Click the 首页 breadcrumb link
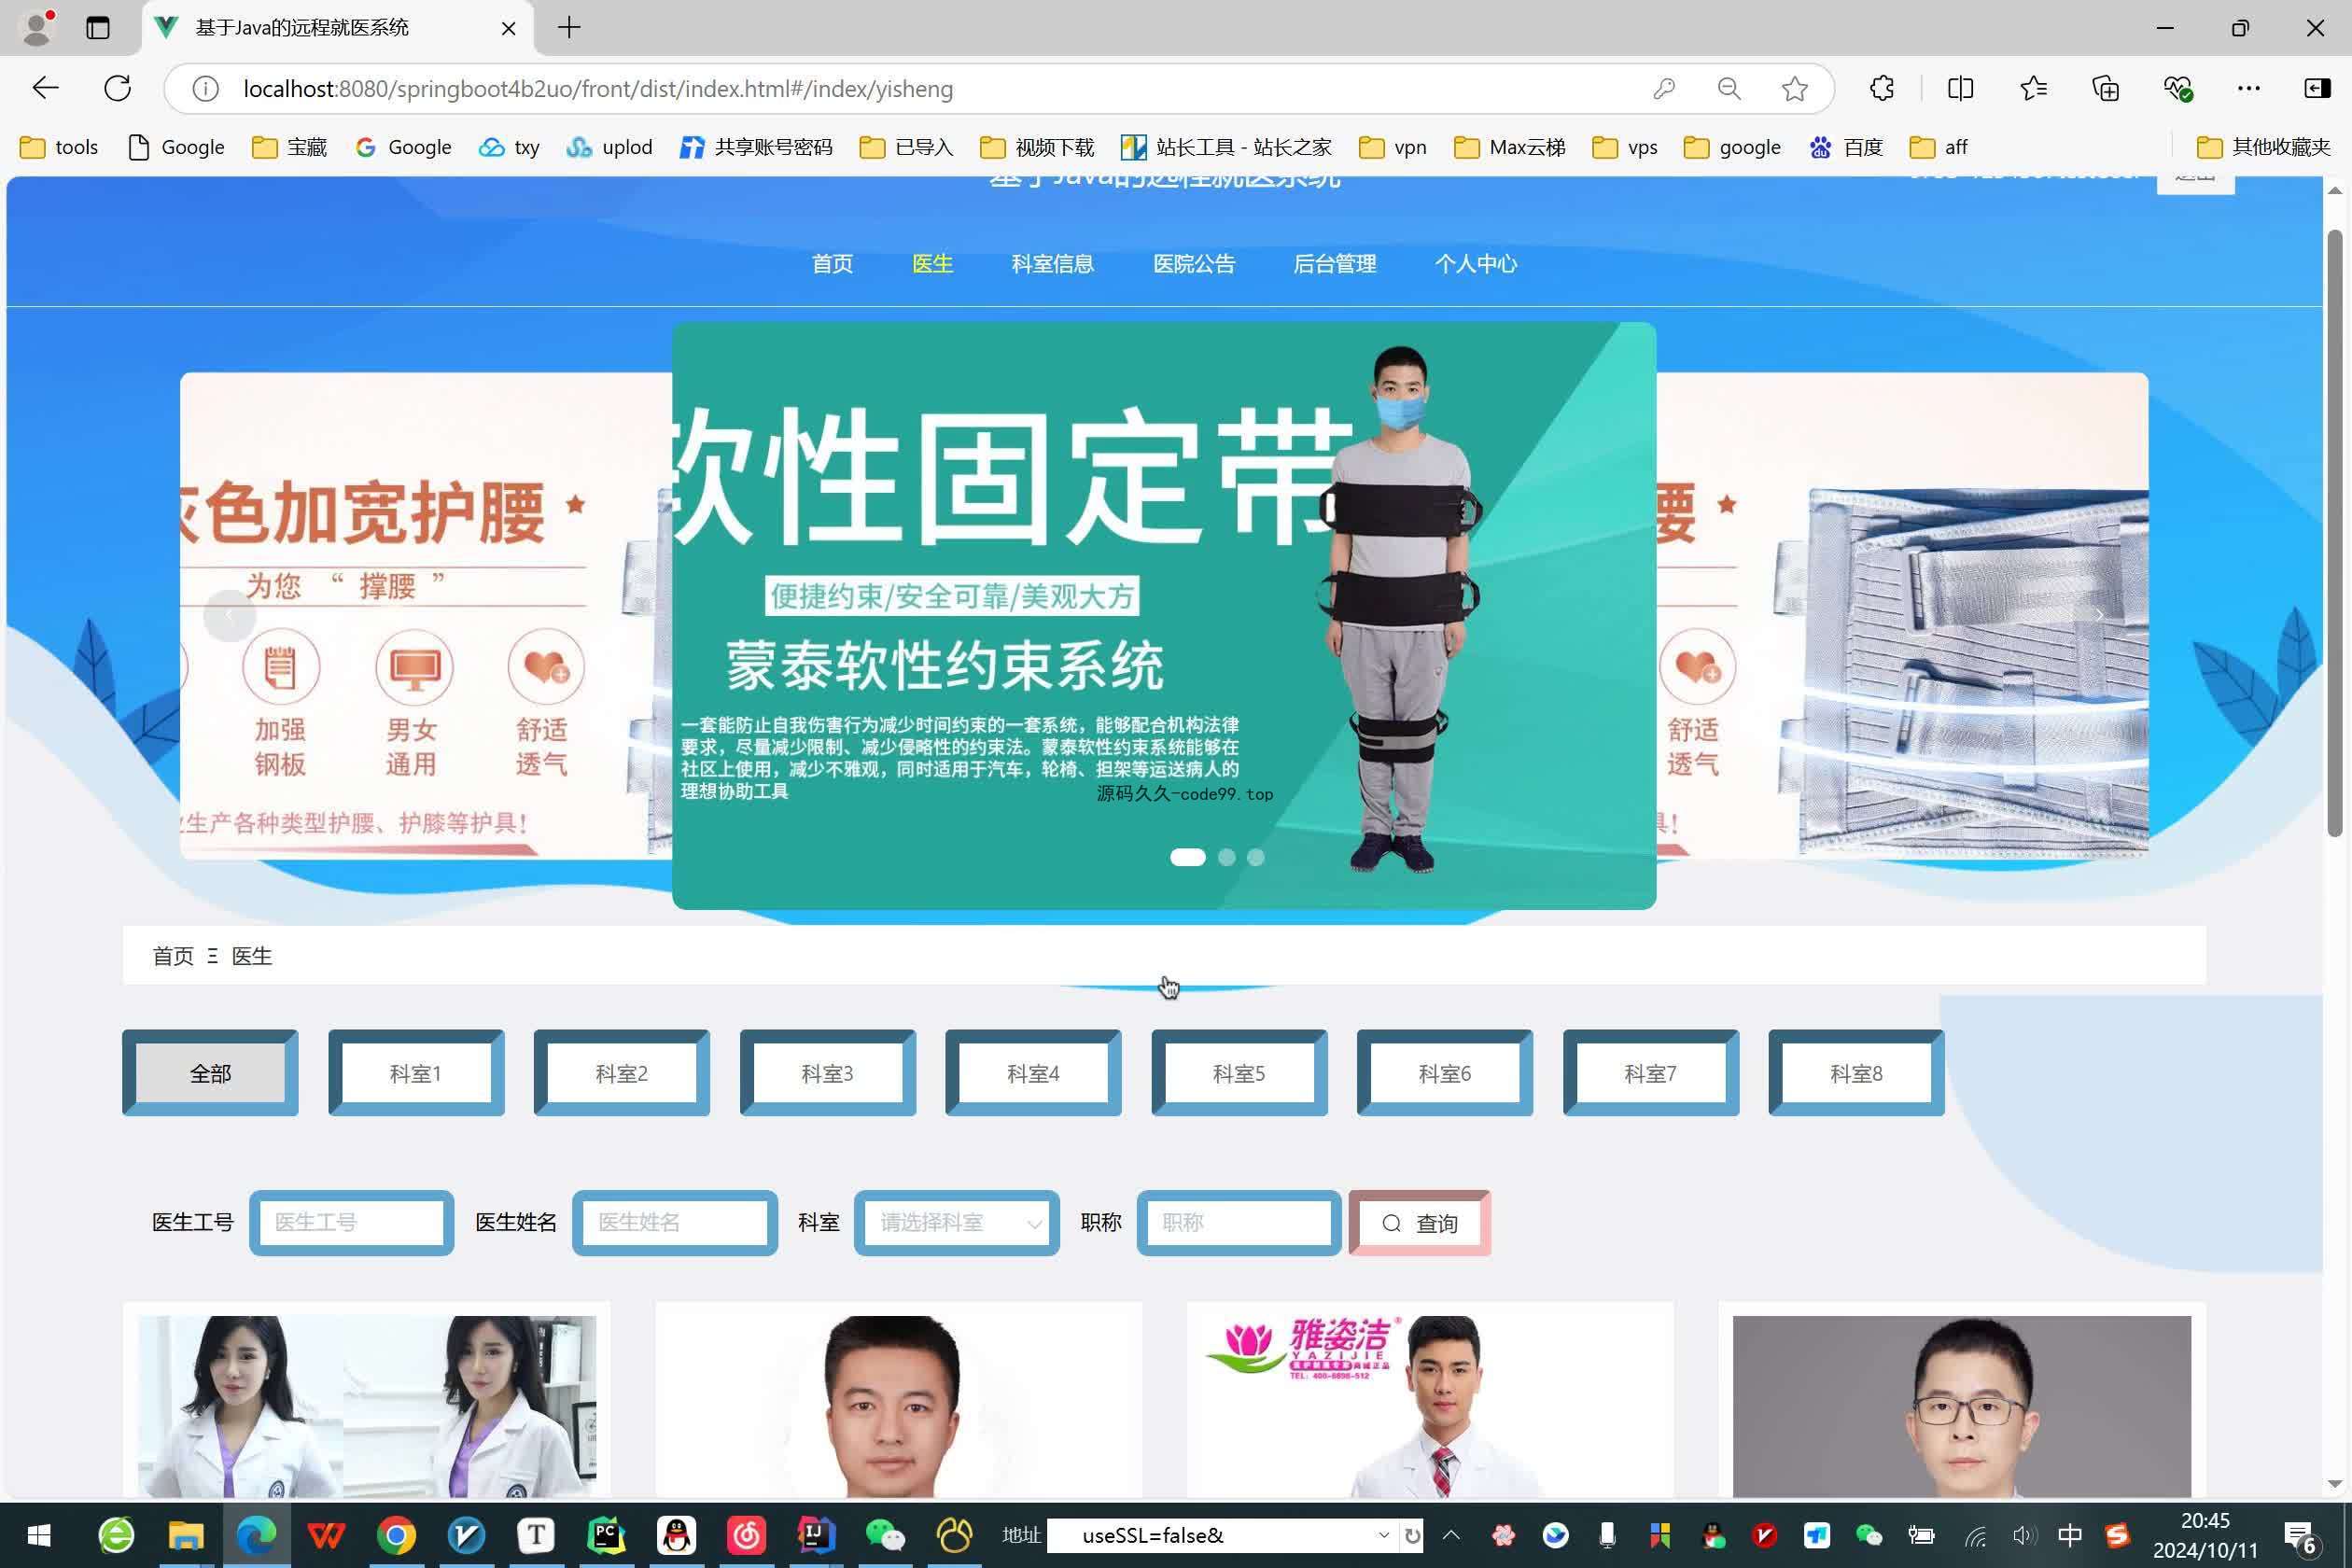 [x=173, y=956]
